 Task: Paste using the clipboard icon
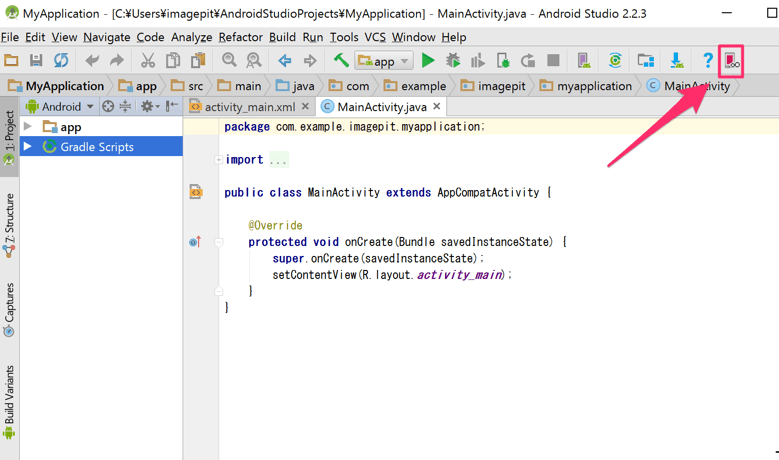tap(198, 61)
